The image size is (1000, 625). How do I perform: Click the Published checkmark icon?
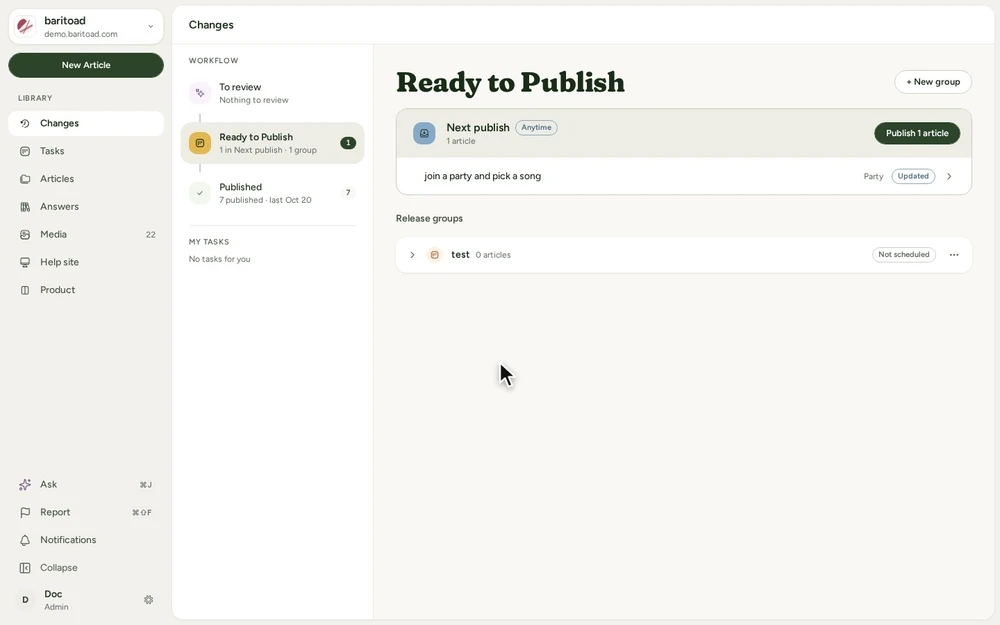(x=200, y=193)
